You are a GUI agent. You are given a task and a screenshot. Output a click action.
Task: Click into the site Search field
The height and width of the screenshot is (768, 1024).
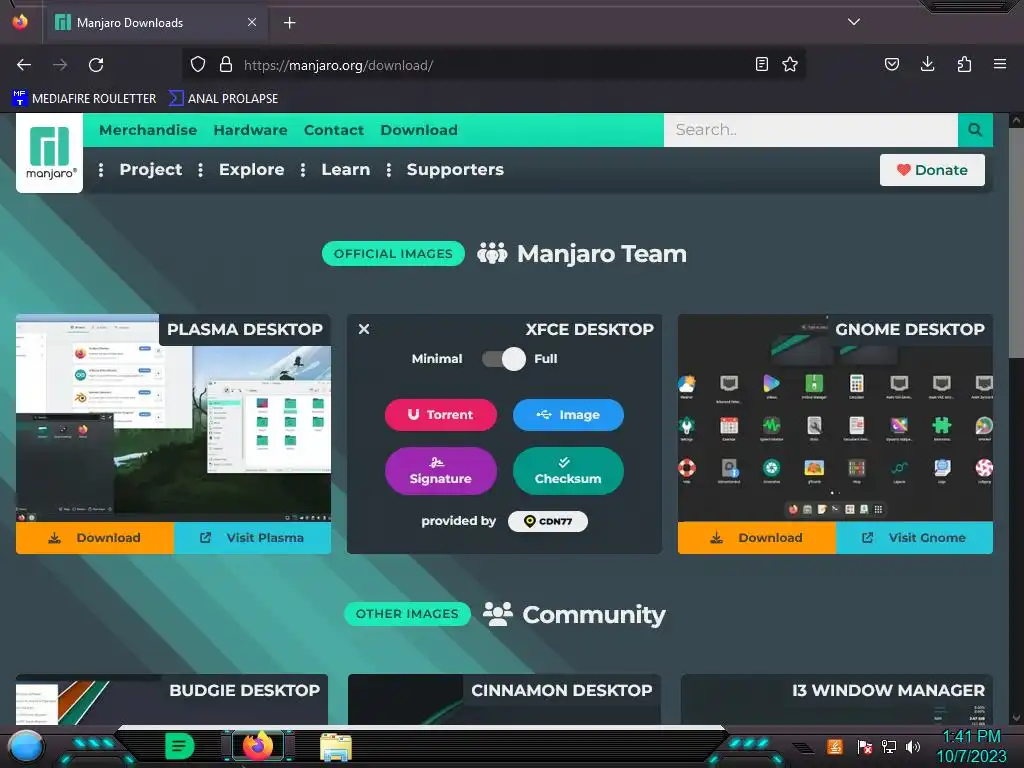[x=810, y=129]
